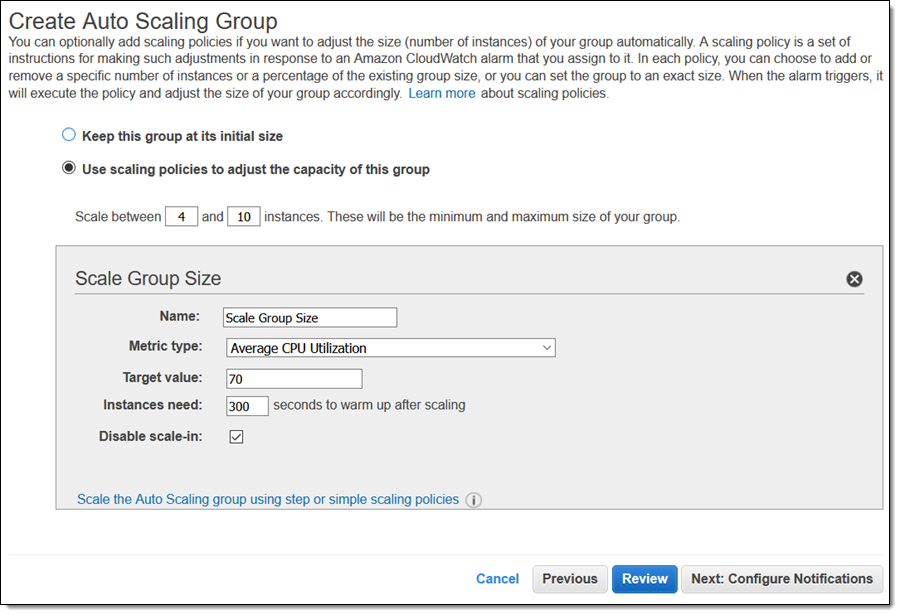The width and height of the screenshot is (900, 615).
Task: Click the Metric type field label
Action: pos(165,347)
